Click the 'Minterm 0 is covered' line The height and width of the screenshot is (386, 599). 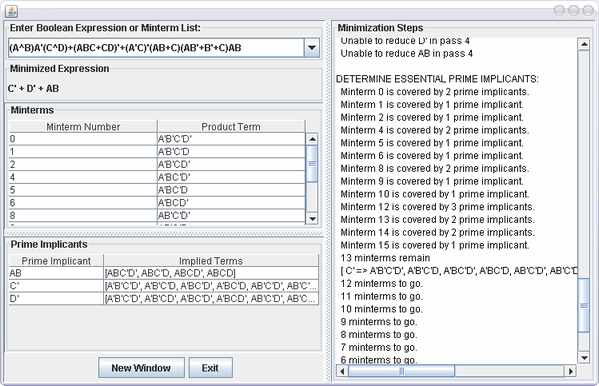(435, 92)
